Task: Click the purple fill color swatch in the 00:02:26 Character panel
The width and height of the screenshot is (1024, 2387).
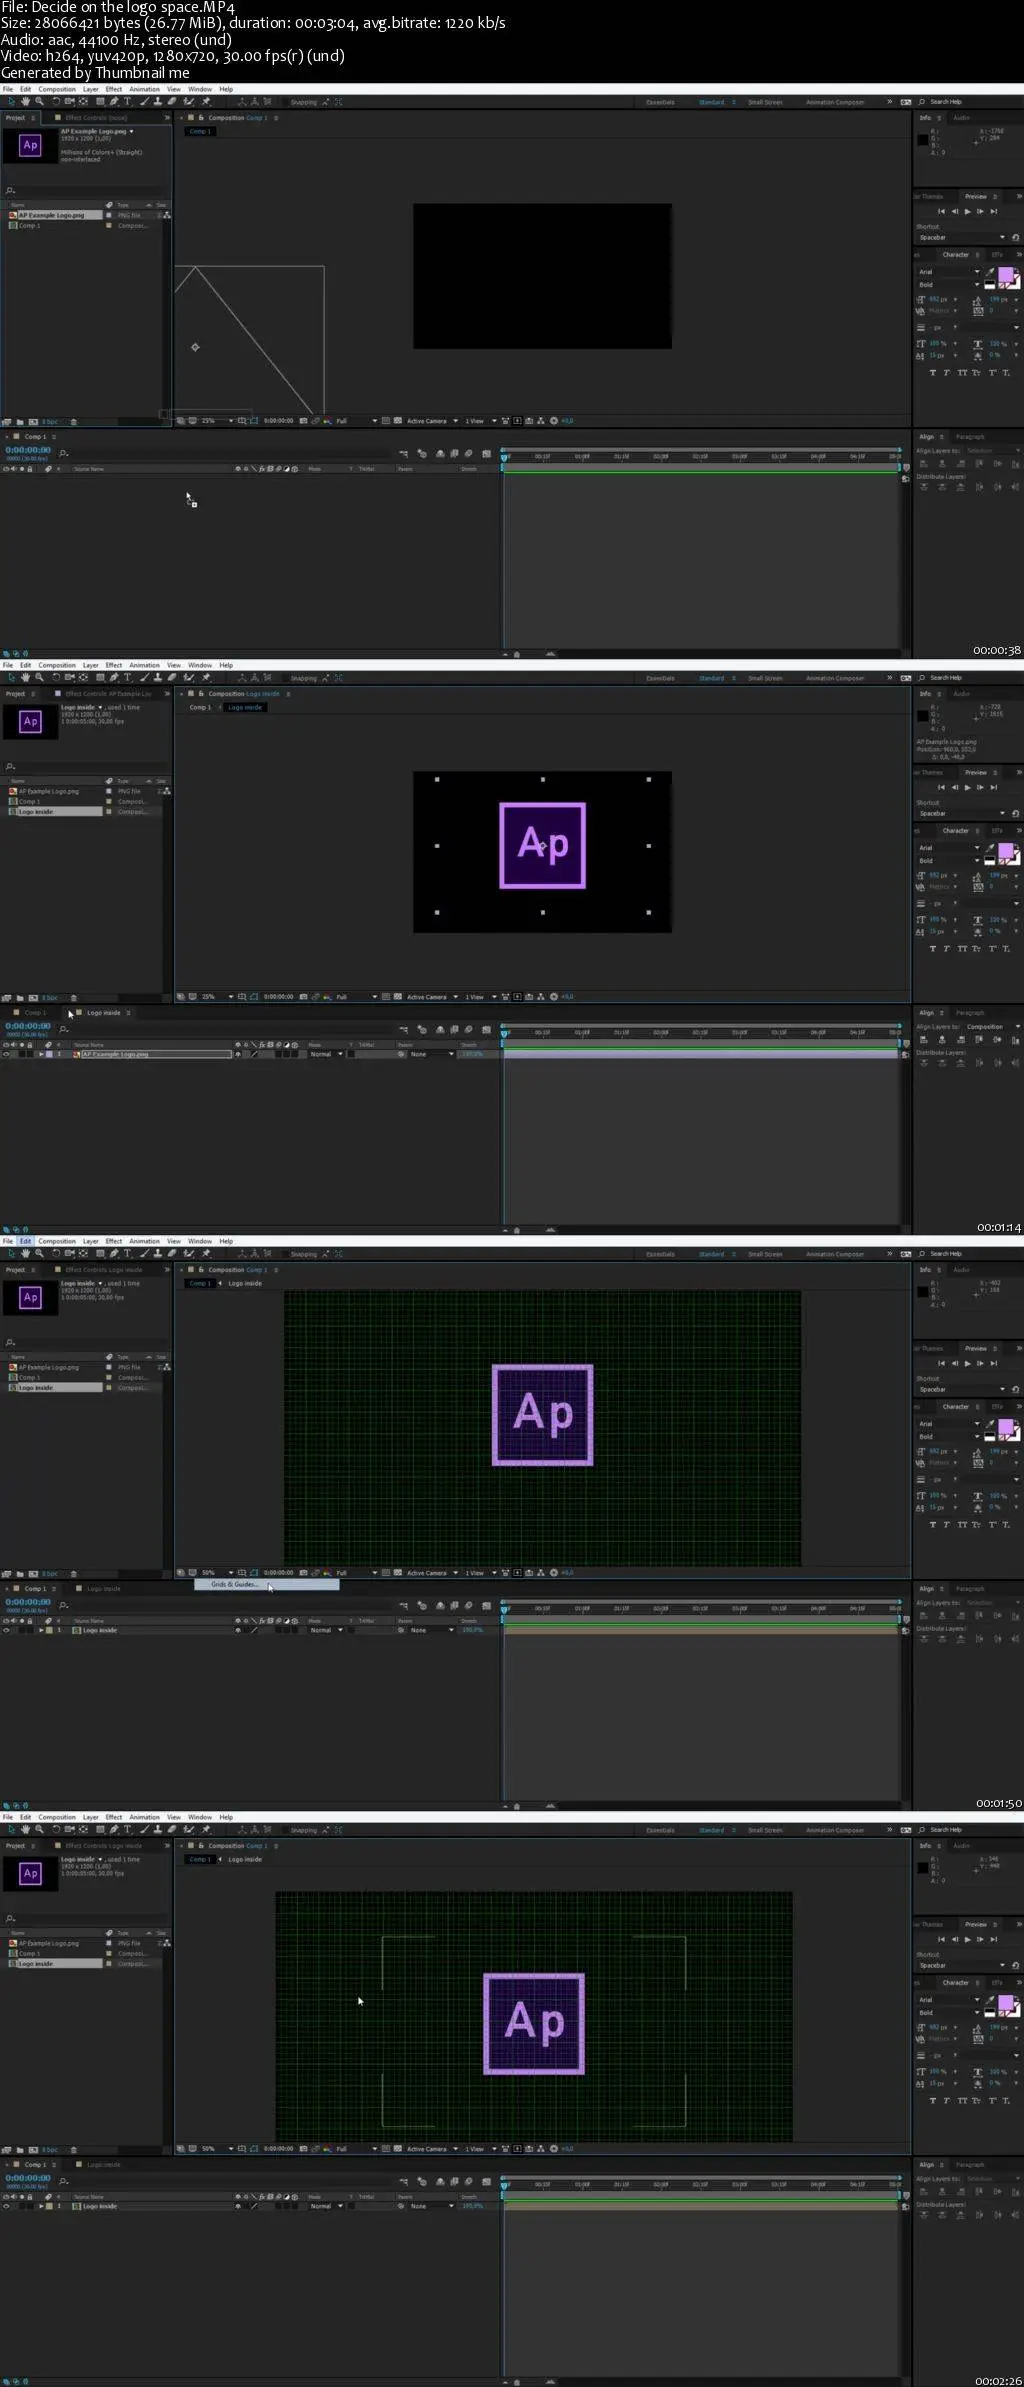Action: pyautogui.click(x=1006, y=2003)
